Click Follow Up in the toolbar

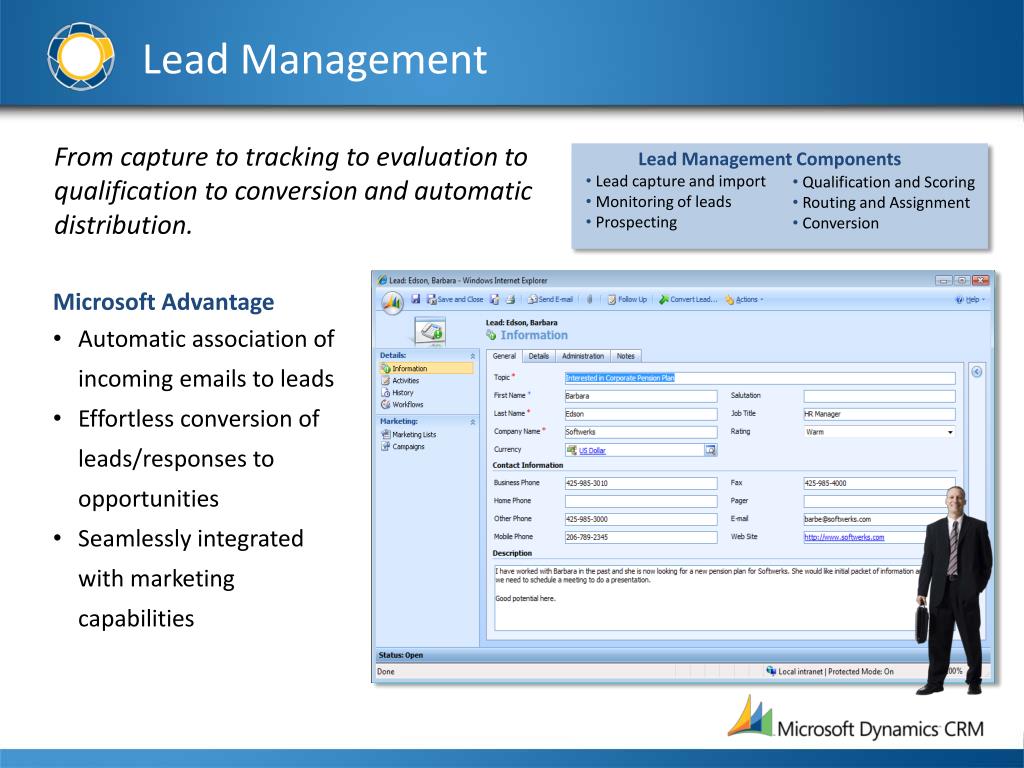627,299
